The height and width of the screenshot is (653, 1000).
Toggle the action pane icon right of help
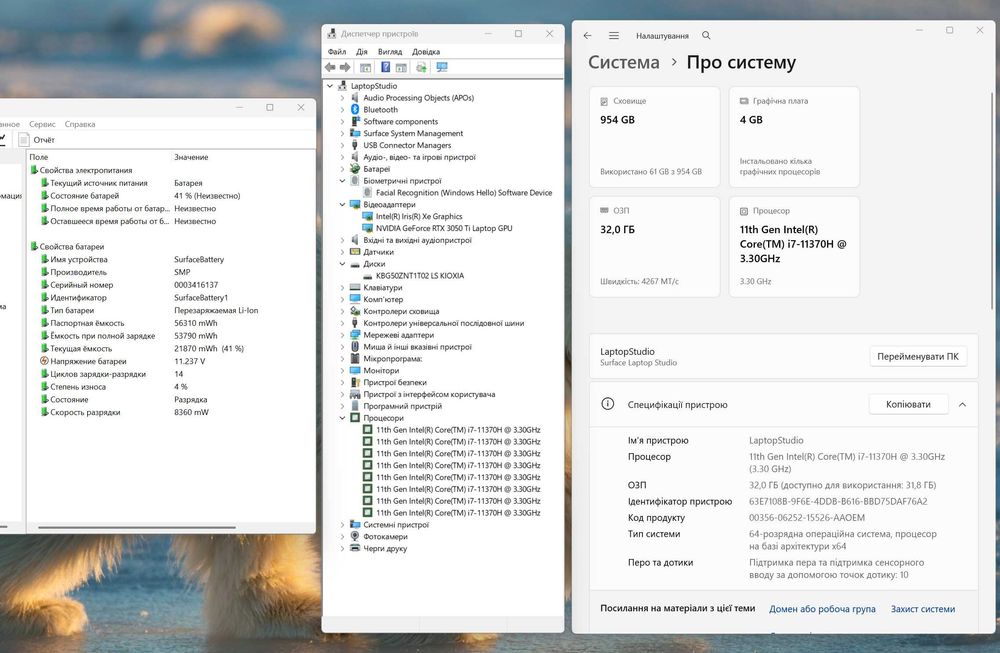click(x=401, y=67)
